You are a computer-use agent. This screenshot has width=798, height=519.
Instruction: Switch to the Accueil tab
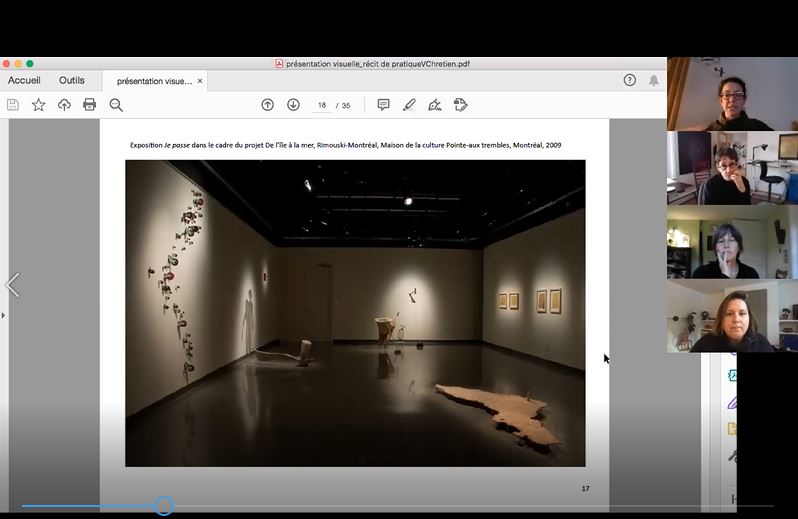click(x=24, y=81)
